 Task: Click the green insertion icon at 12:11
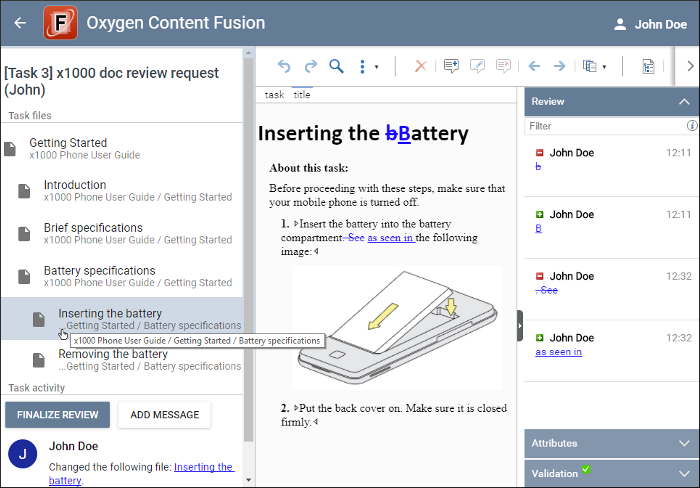coord(540,214)
